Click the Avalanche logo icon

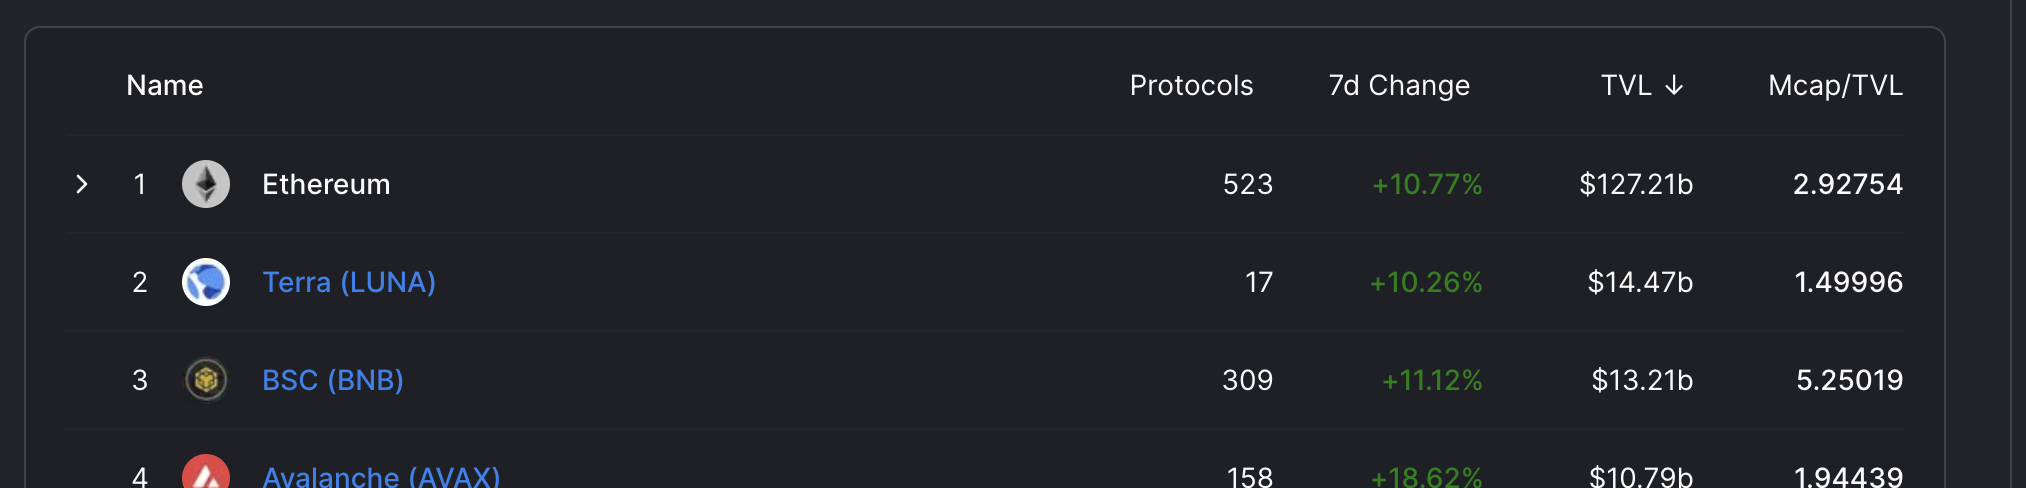pos(206,474)
